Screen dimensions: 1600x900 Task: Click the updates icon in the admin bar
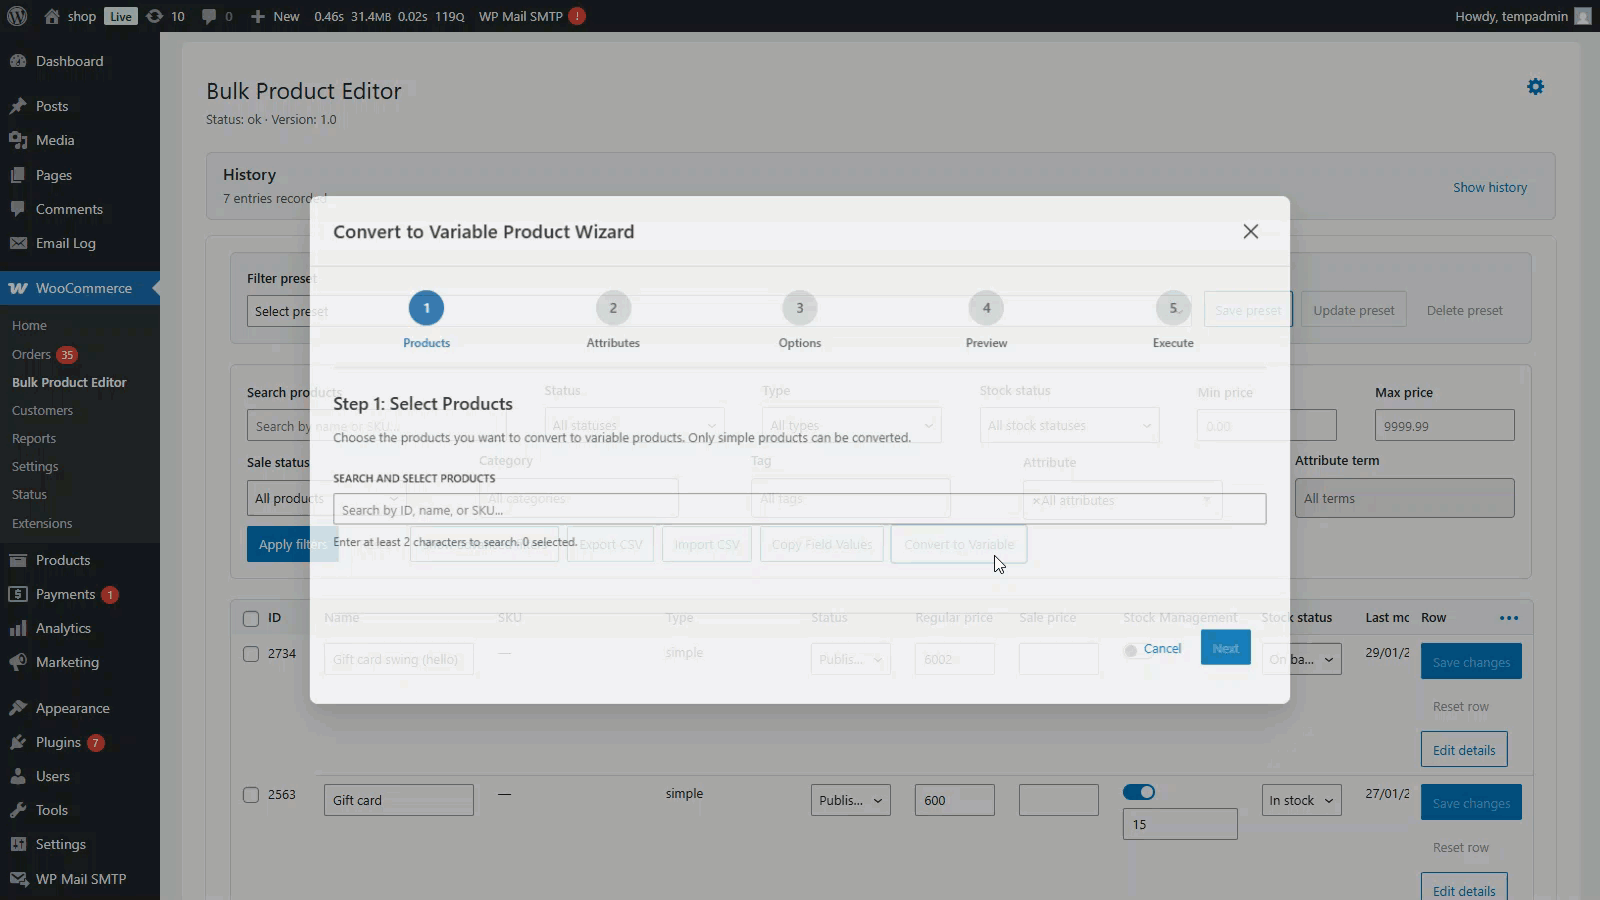(x=166, y=16)
